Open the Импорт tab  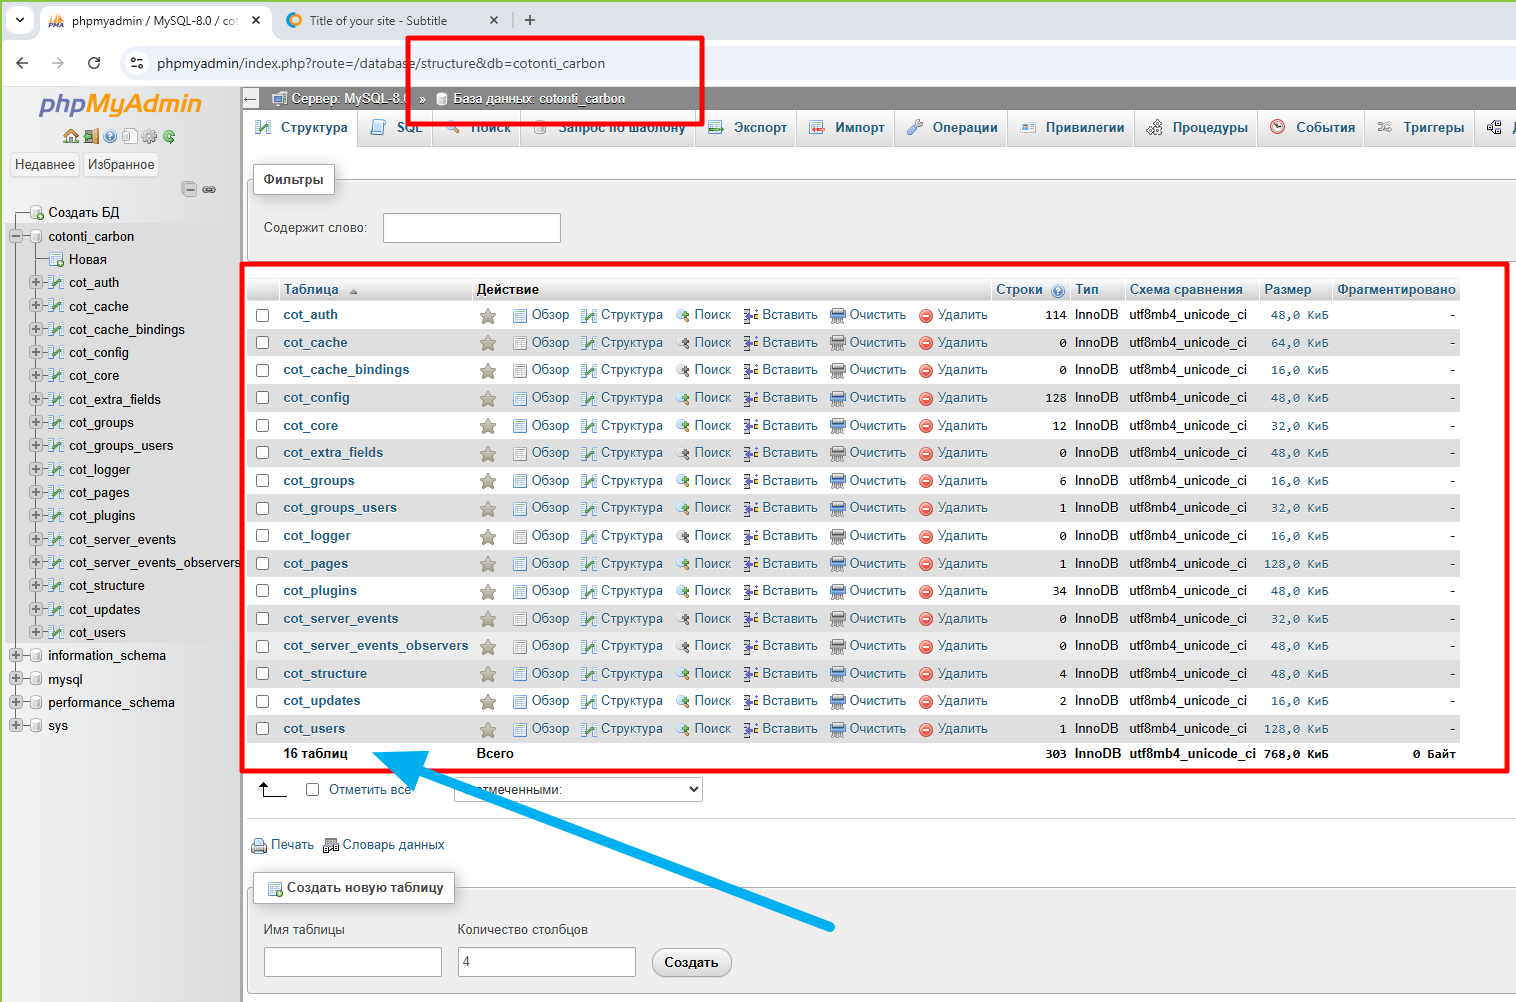tap(847, 128)
